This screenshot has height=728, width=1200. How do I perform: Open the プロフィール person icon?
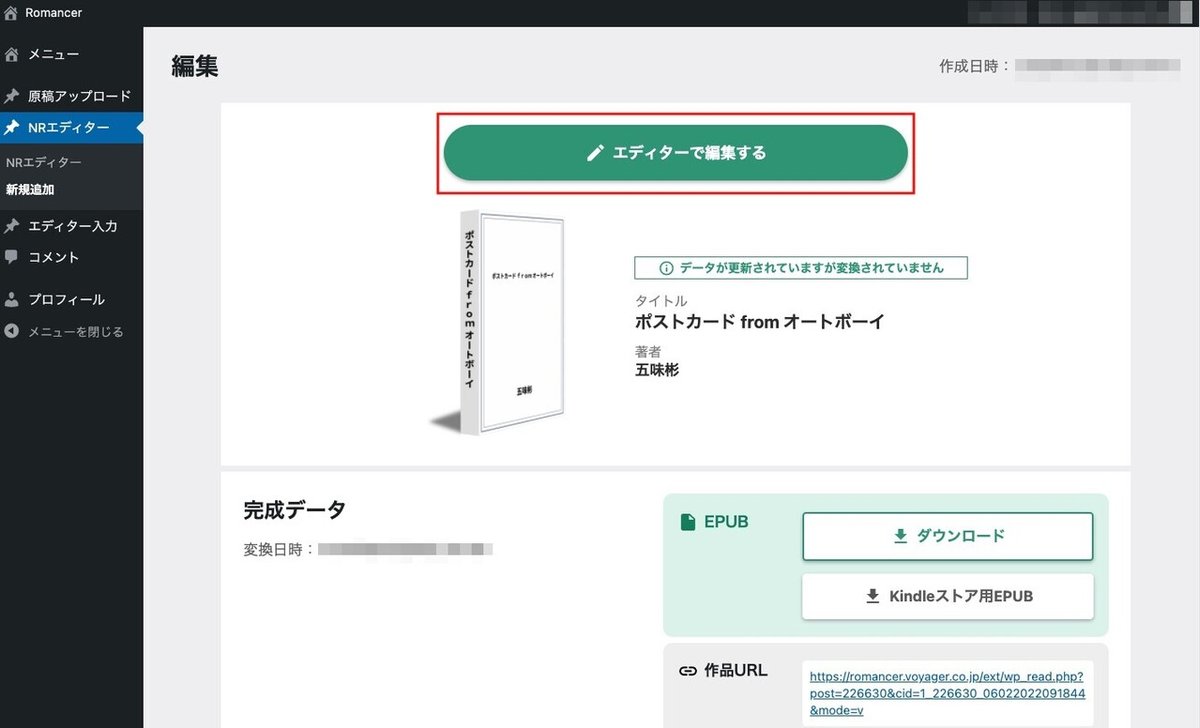[x=14, y=298]
